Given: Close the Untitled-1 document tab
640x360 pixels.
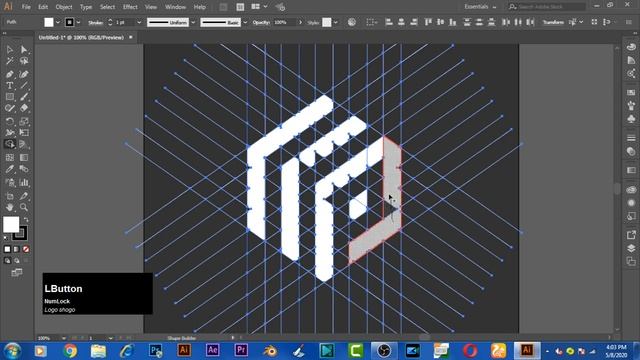Looking at the screenshot, I should (x=131, y=37).
